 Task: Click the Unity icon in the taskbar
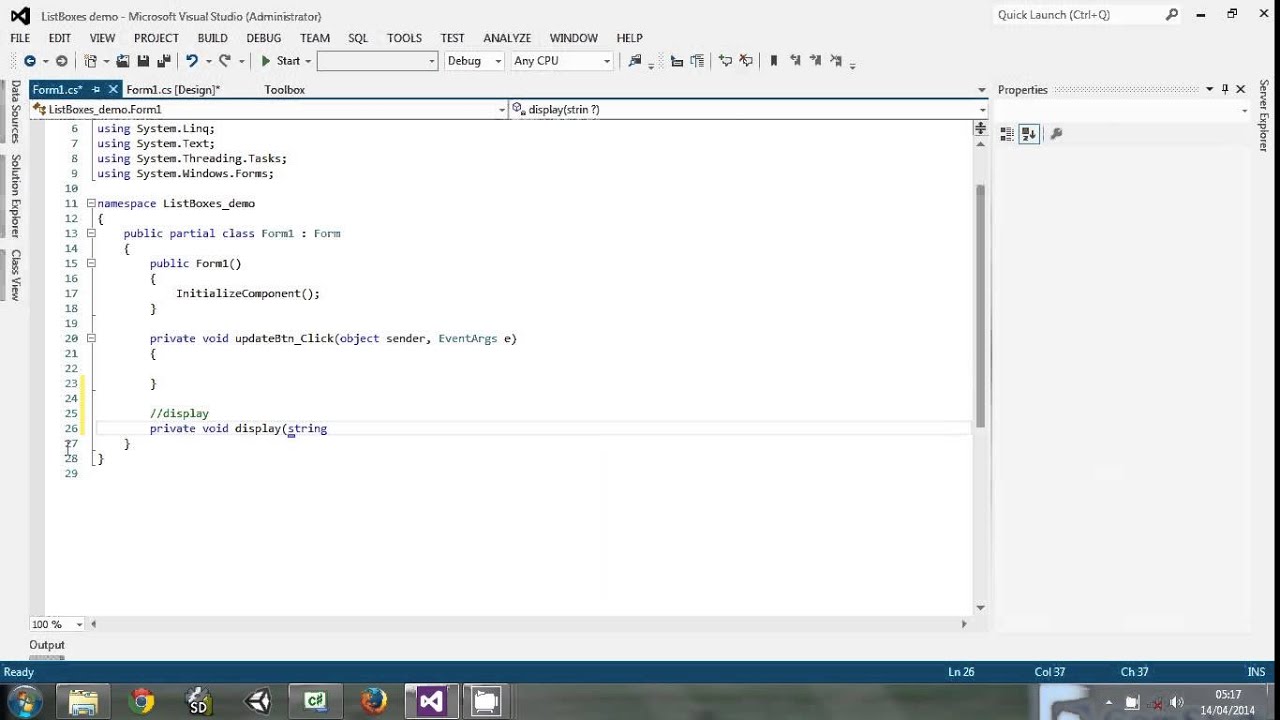point(258,702)
